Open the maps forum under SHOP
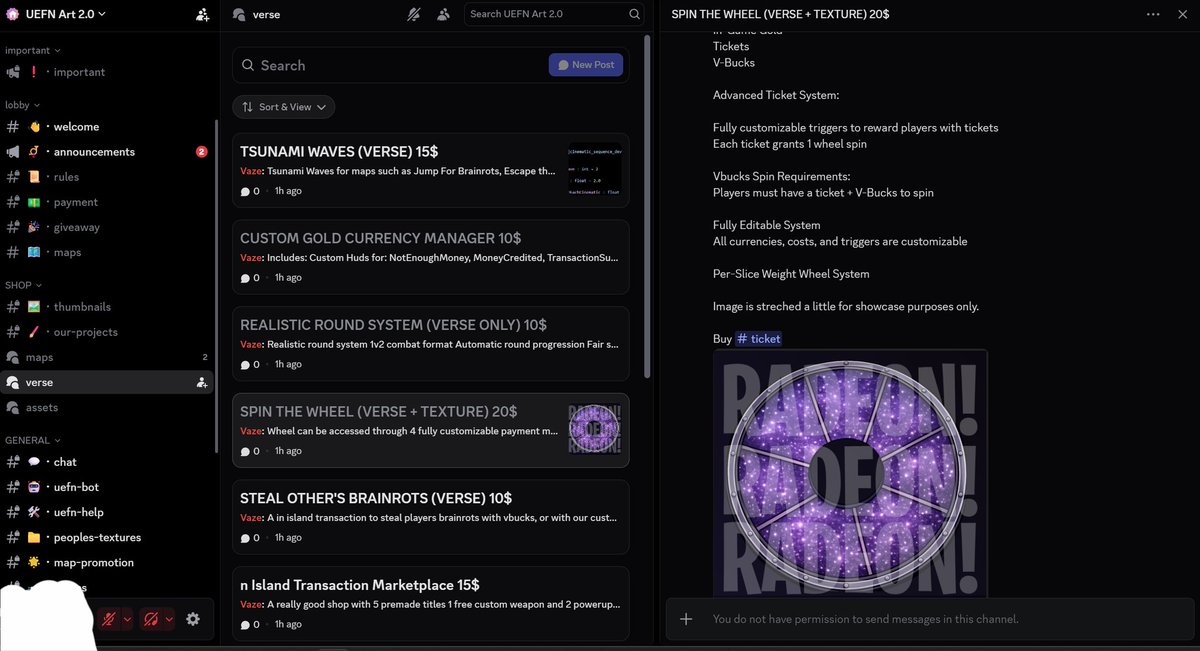Image resolution: width=1200 pixels, height=651 pixels. (x=107, y=357)
